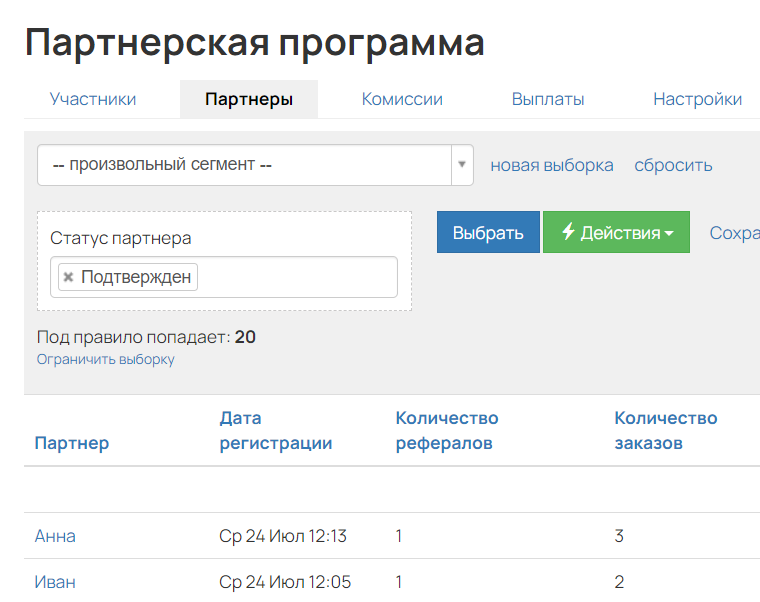The image size is (760, 602).
Task: Sort by Количество рефералов column
Action: tap(447, 430)
